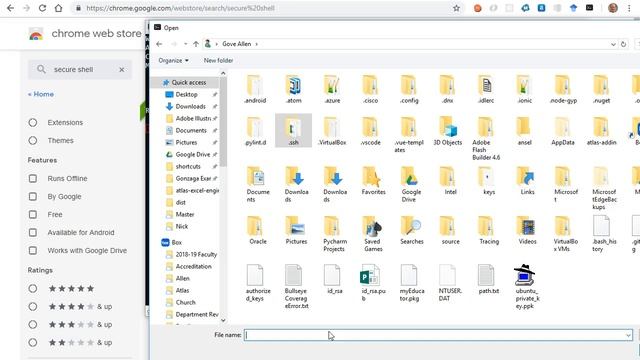The width and height of the screenshot is (640, 360).
Task: Select the Google Drive folder in file grid
Action: [411, 184]
